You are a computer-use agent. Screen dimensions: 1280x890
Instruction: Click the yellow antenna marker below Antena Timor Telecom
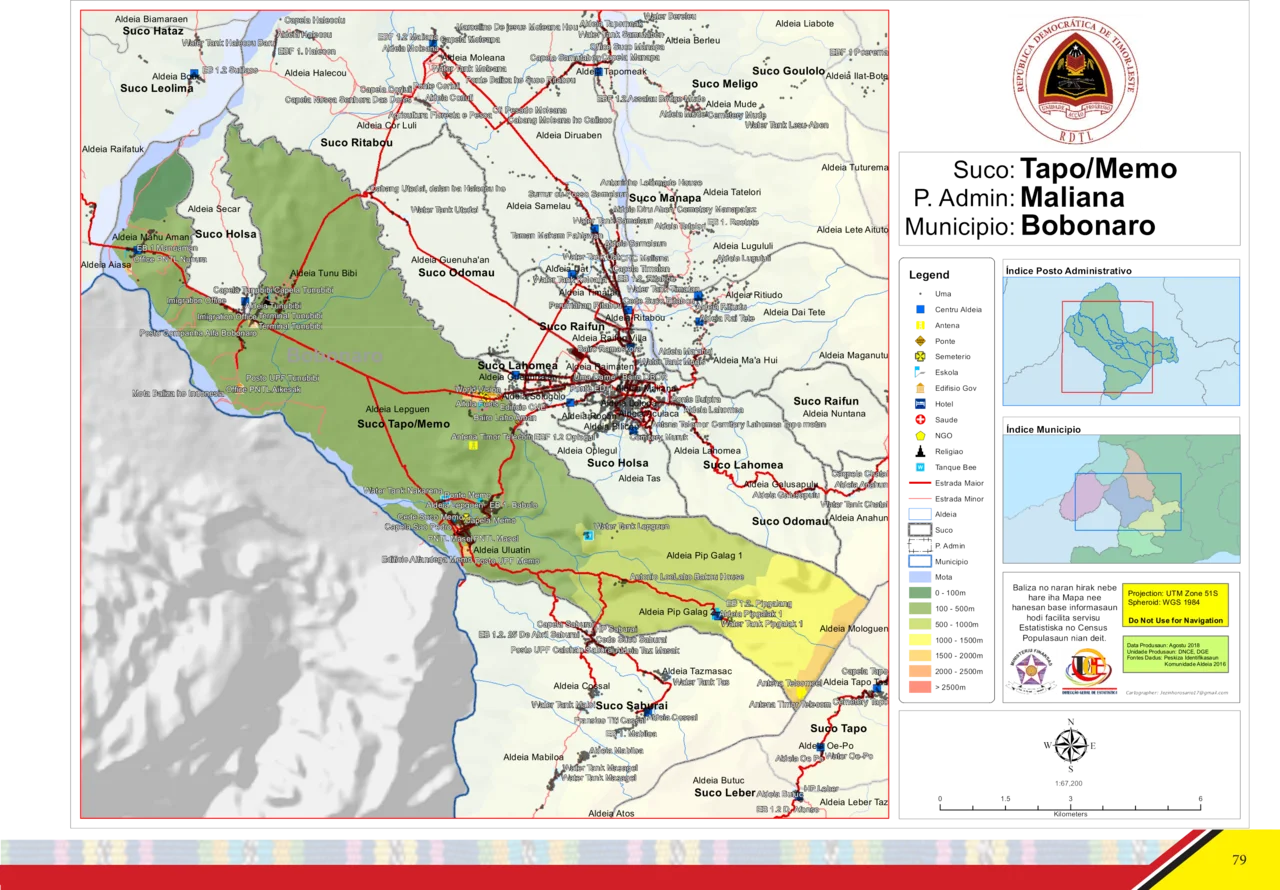tap(801, 692)
